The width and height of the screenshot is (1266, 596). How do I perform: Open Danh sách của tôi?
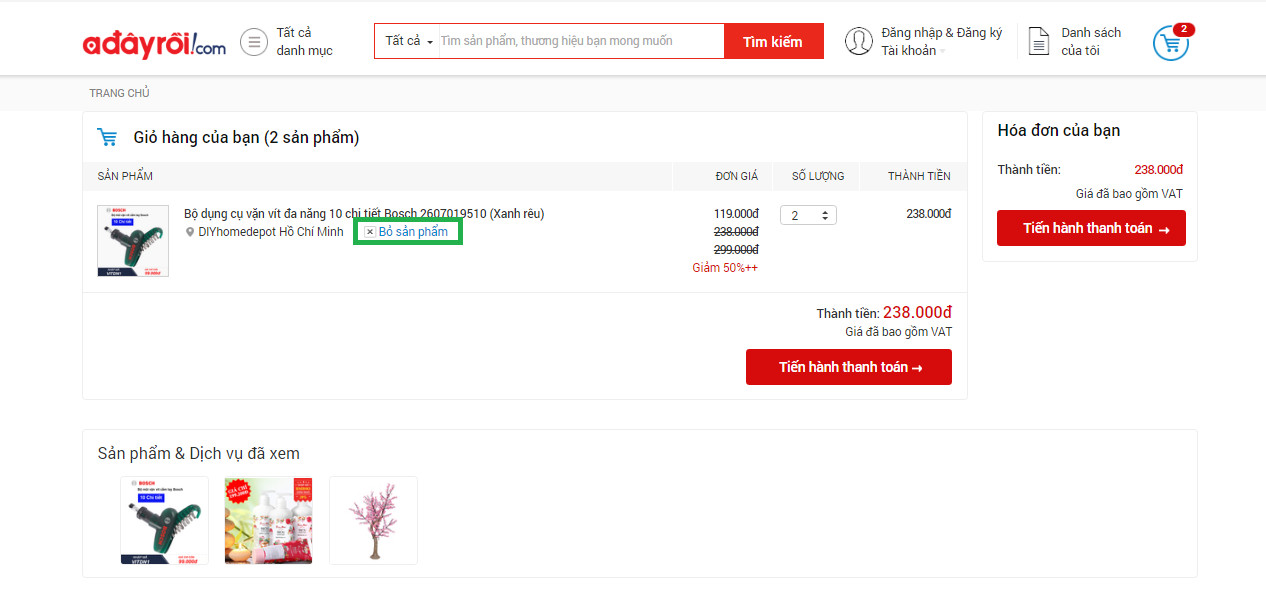(1090, 41)
